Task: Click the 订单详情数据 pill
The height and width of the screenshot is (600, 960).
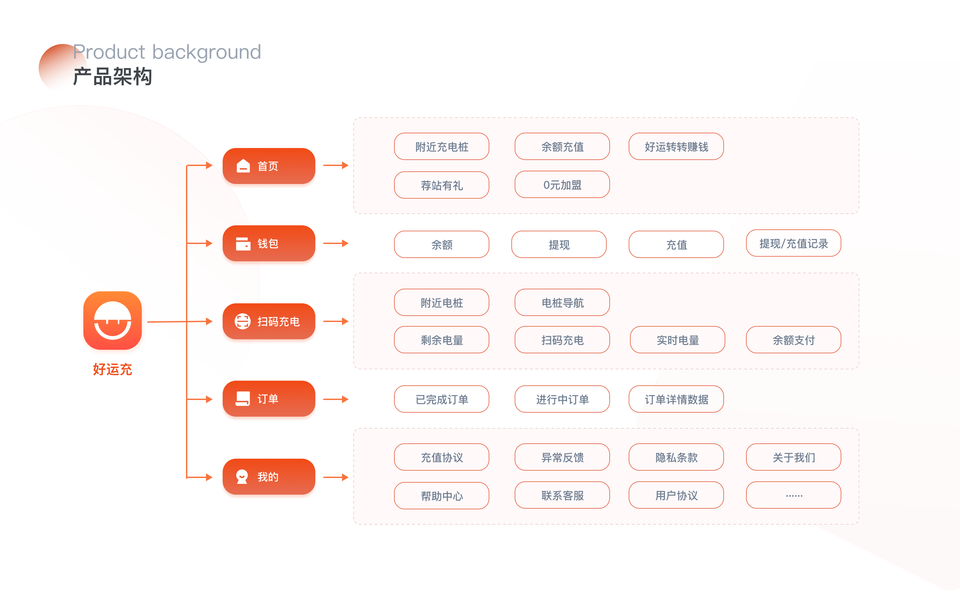Action: [676, 400]
